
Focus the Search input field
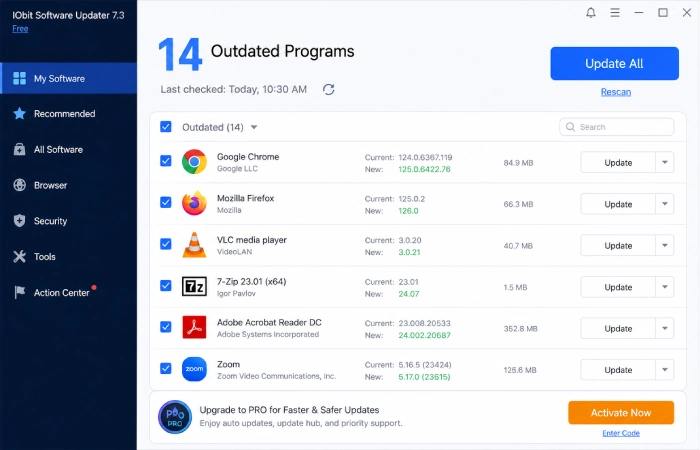(617, 127)
